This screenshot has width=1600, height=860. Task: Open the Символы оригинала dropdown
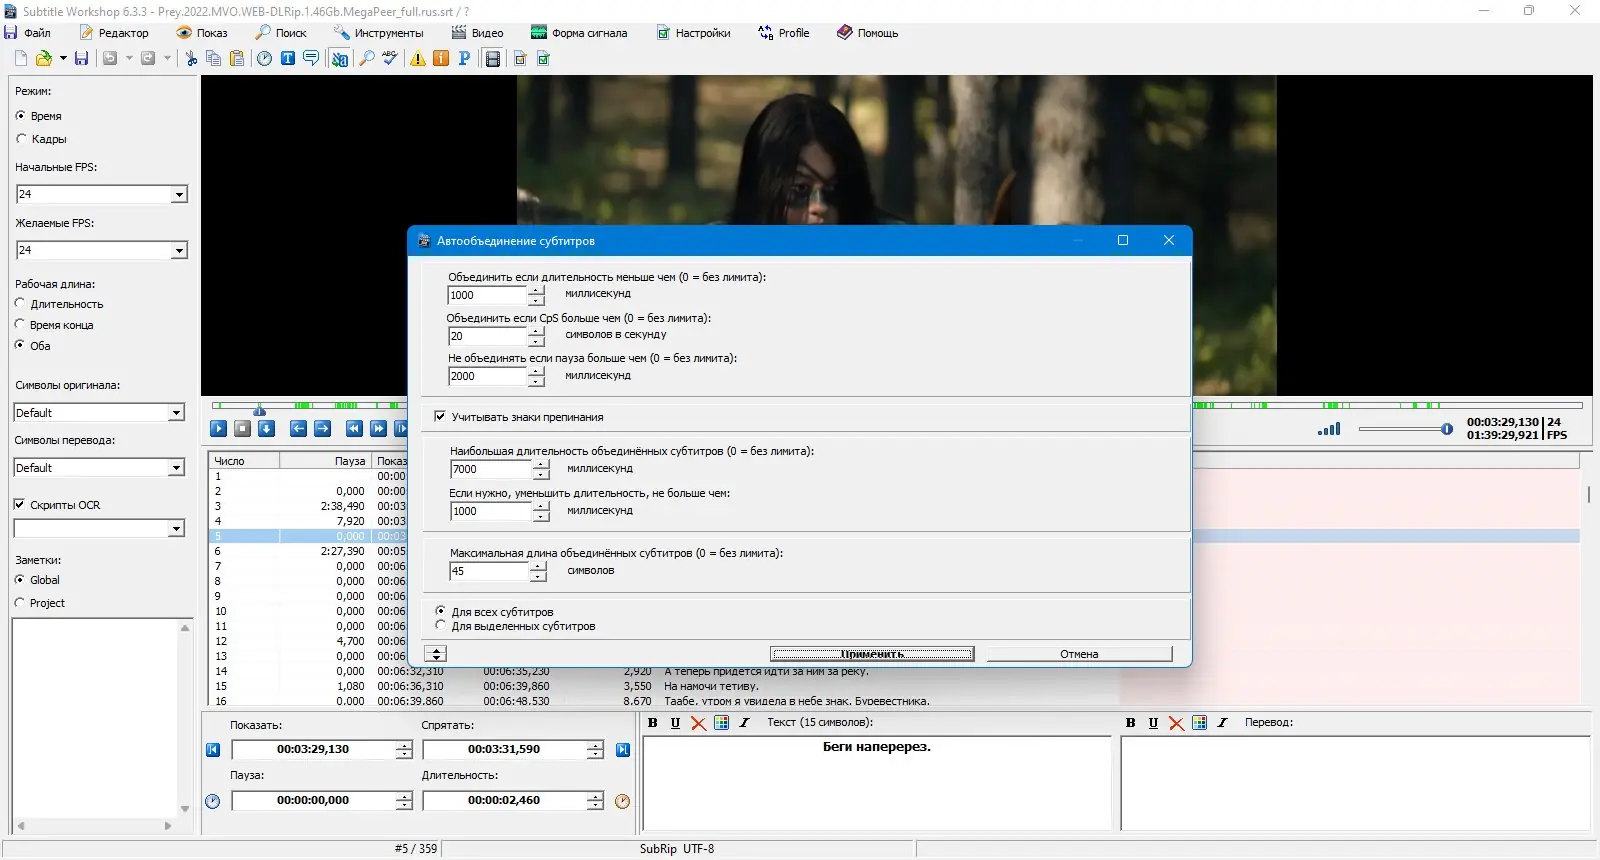point(176,413)
